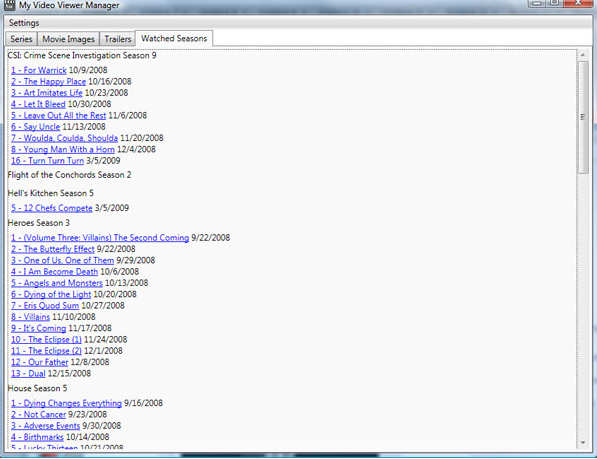Open episode '7 - Eris Quod Sum'
The width and height of the screenshot is (597, 459).
(x=45, y=306)
